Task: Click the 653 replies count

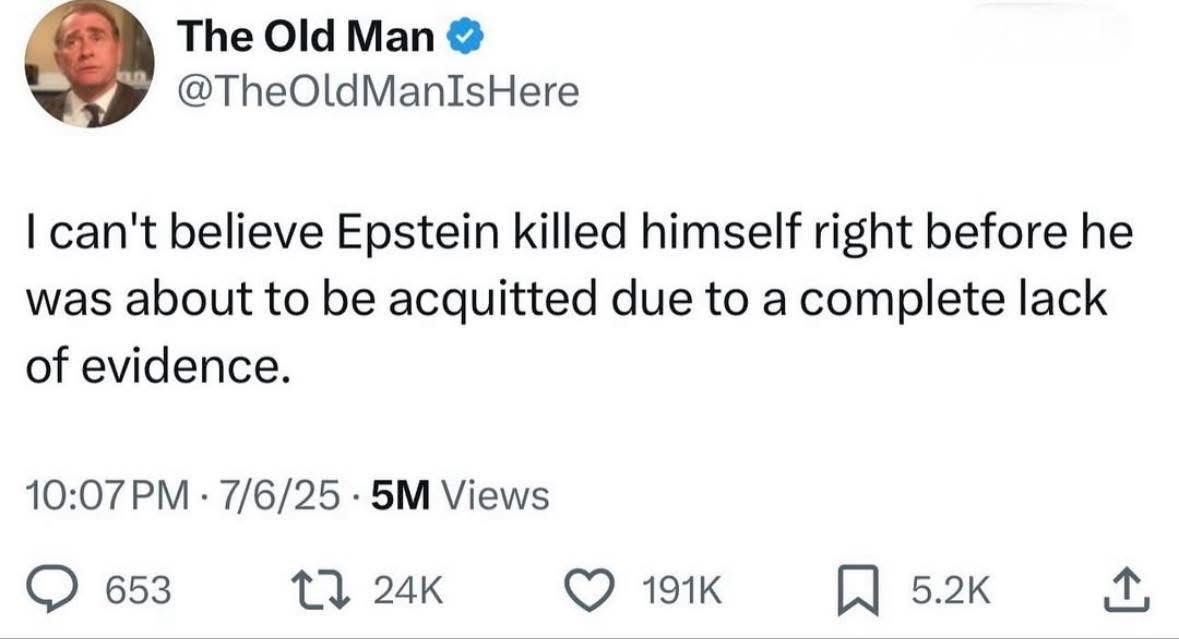Action: (x=138, y=590)
